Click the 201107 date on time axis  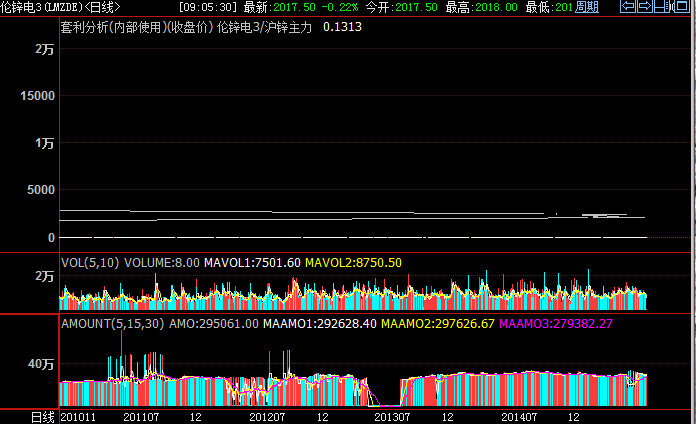[141, 416]
